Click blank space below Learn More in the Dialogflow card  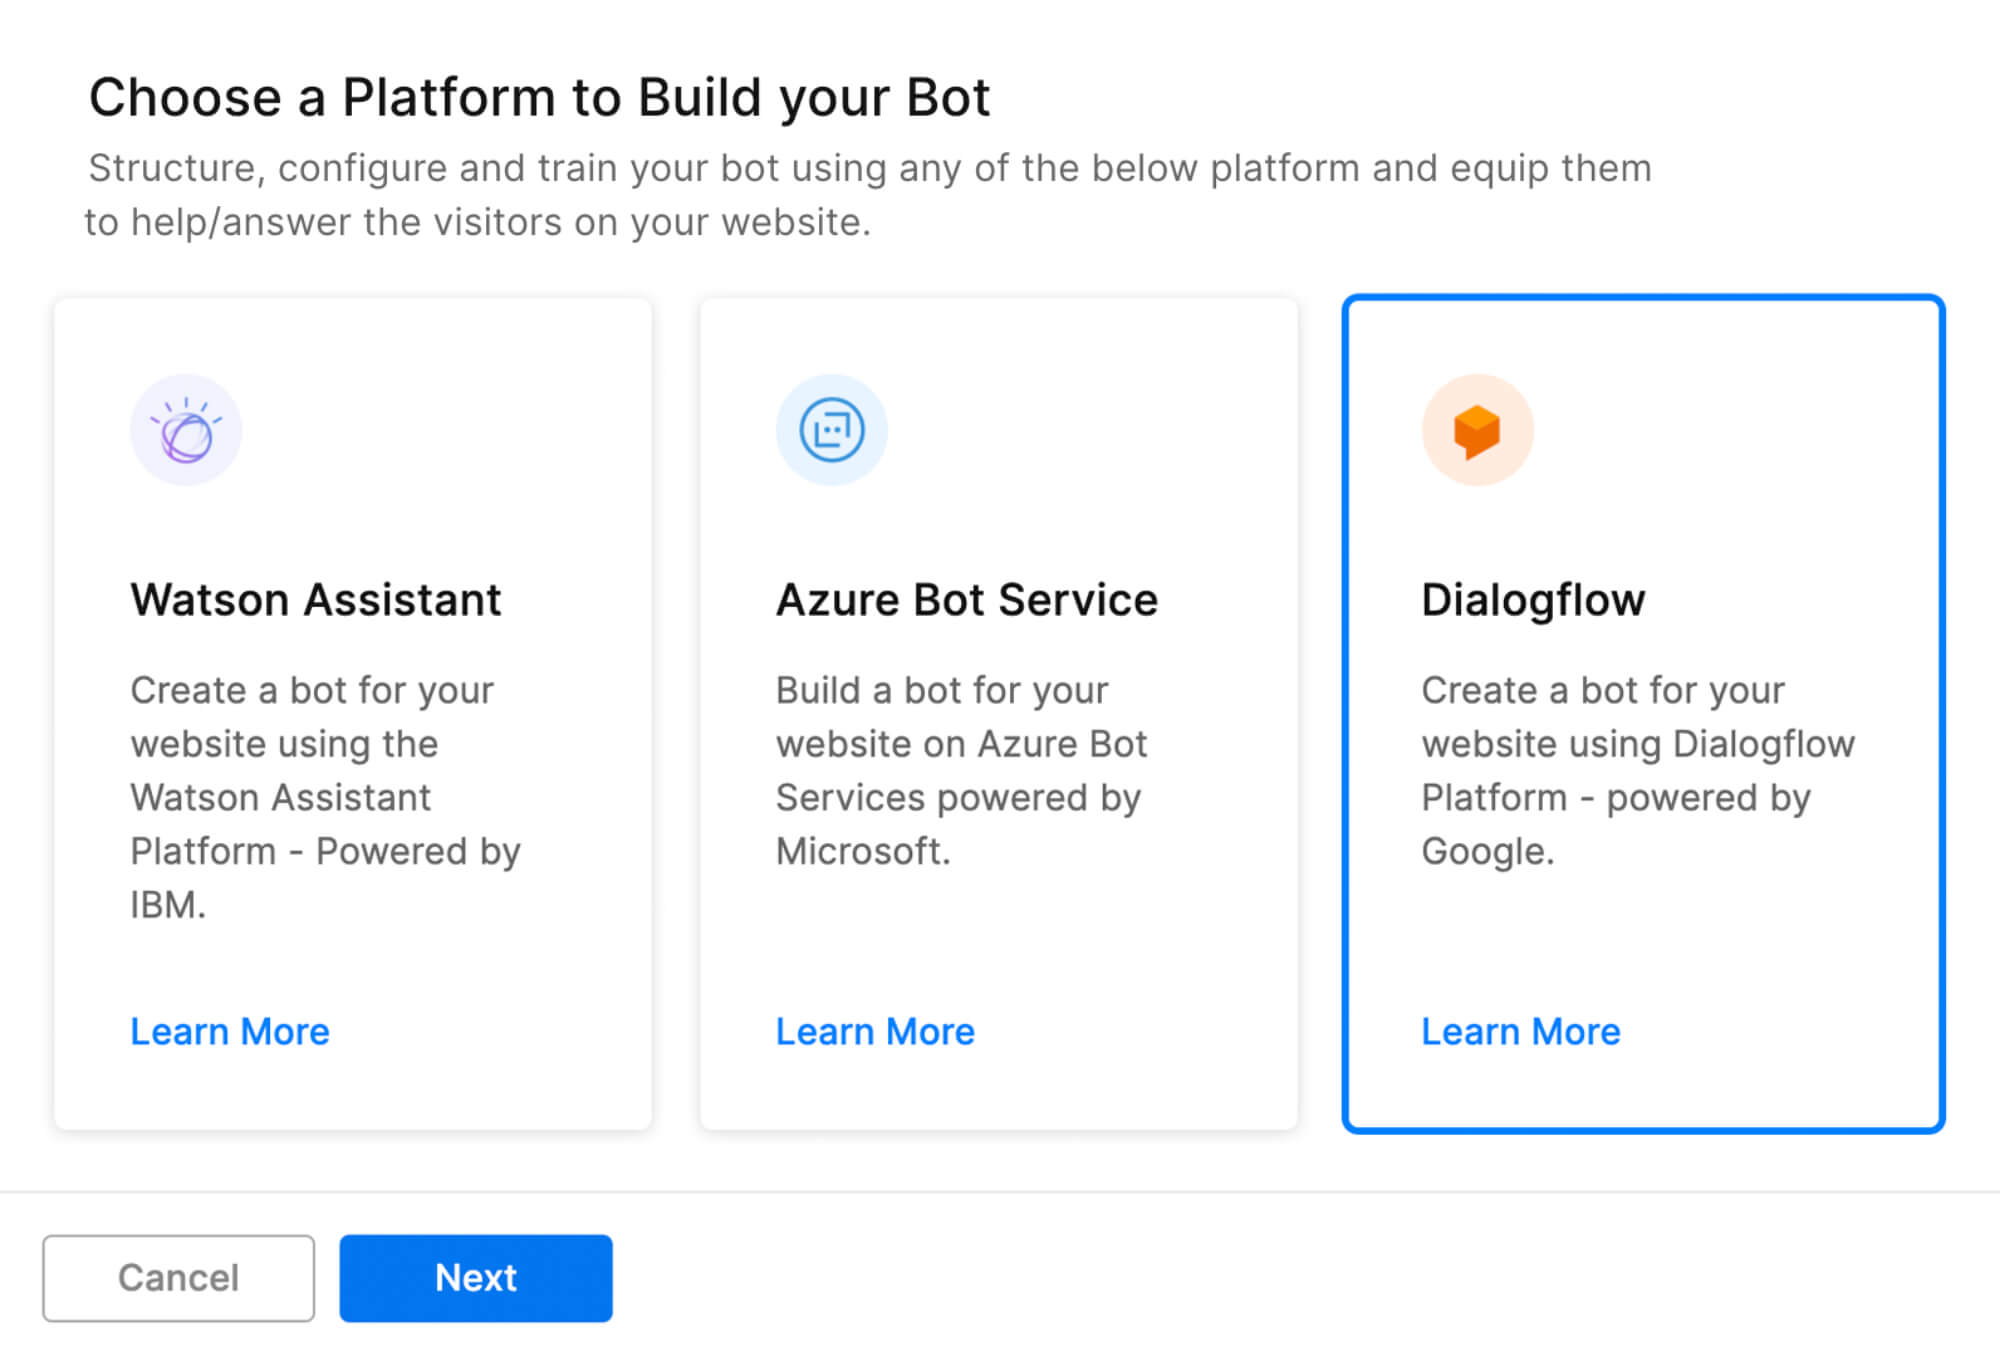1643,1090
